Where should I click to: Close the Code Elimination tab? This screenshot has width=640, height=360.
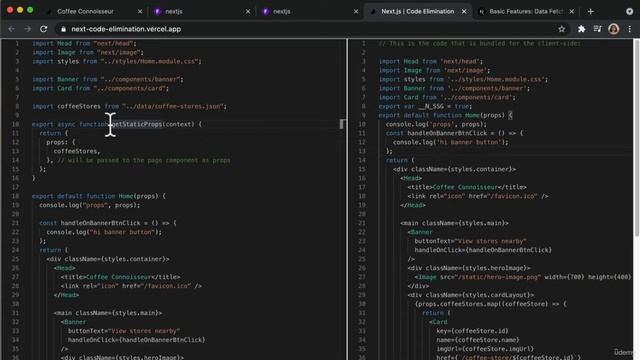pyautogui.click(x=464, y=11)
